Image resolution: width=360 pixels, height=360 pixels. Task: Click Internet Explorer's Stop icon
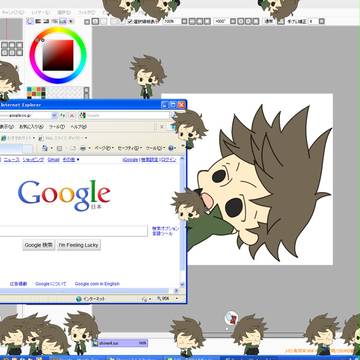click(72, 115)
